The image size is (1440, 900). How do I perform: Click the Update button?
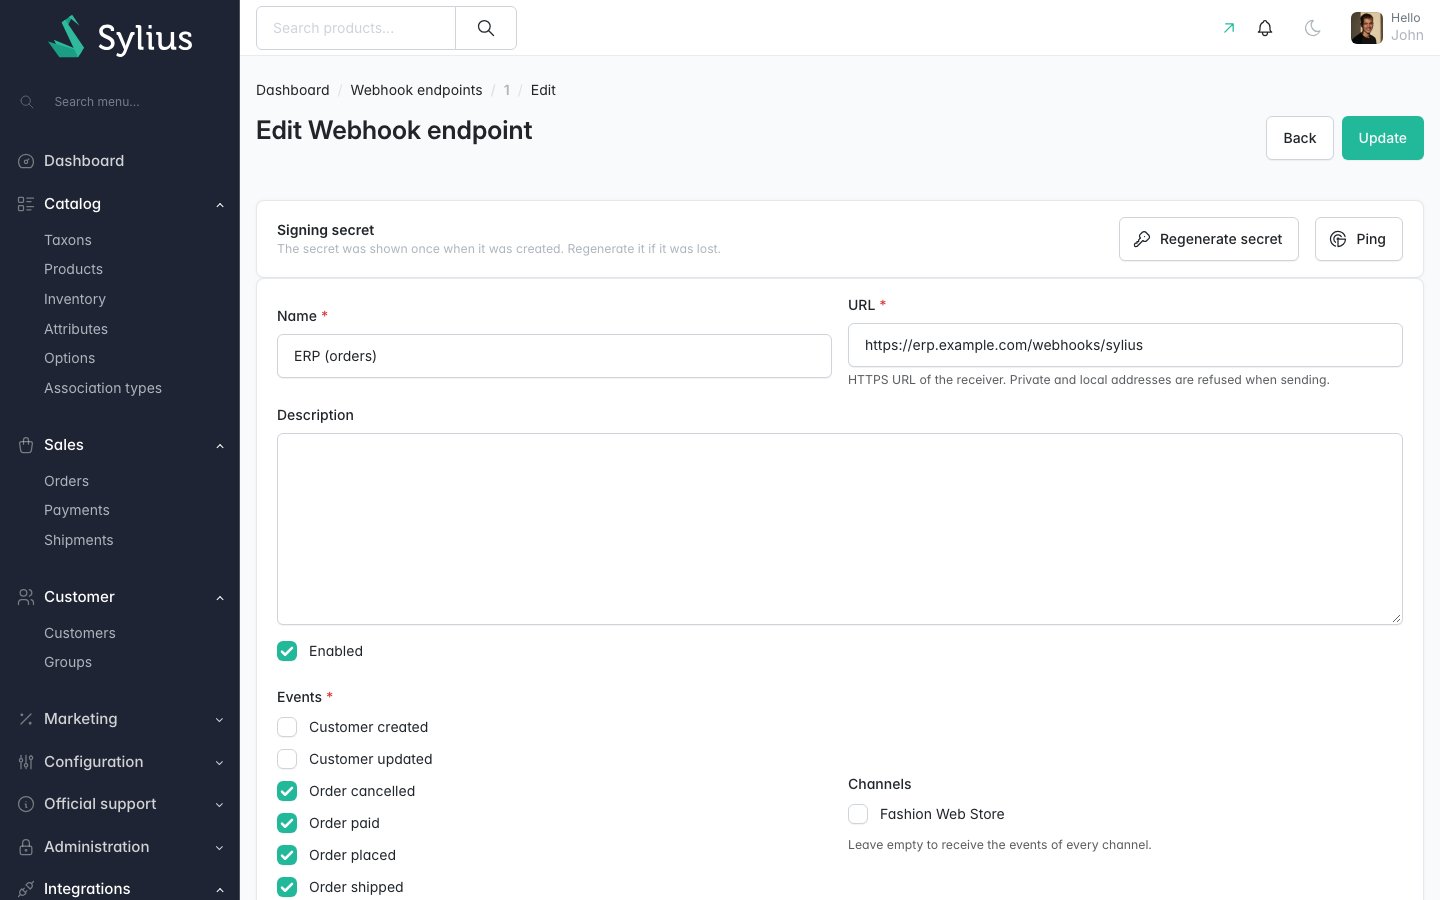point(1382,138)
